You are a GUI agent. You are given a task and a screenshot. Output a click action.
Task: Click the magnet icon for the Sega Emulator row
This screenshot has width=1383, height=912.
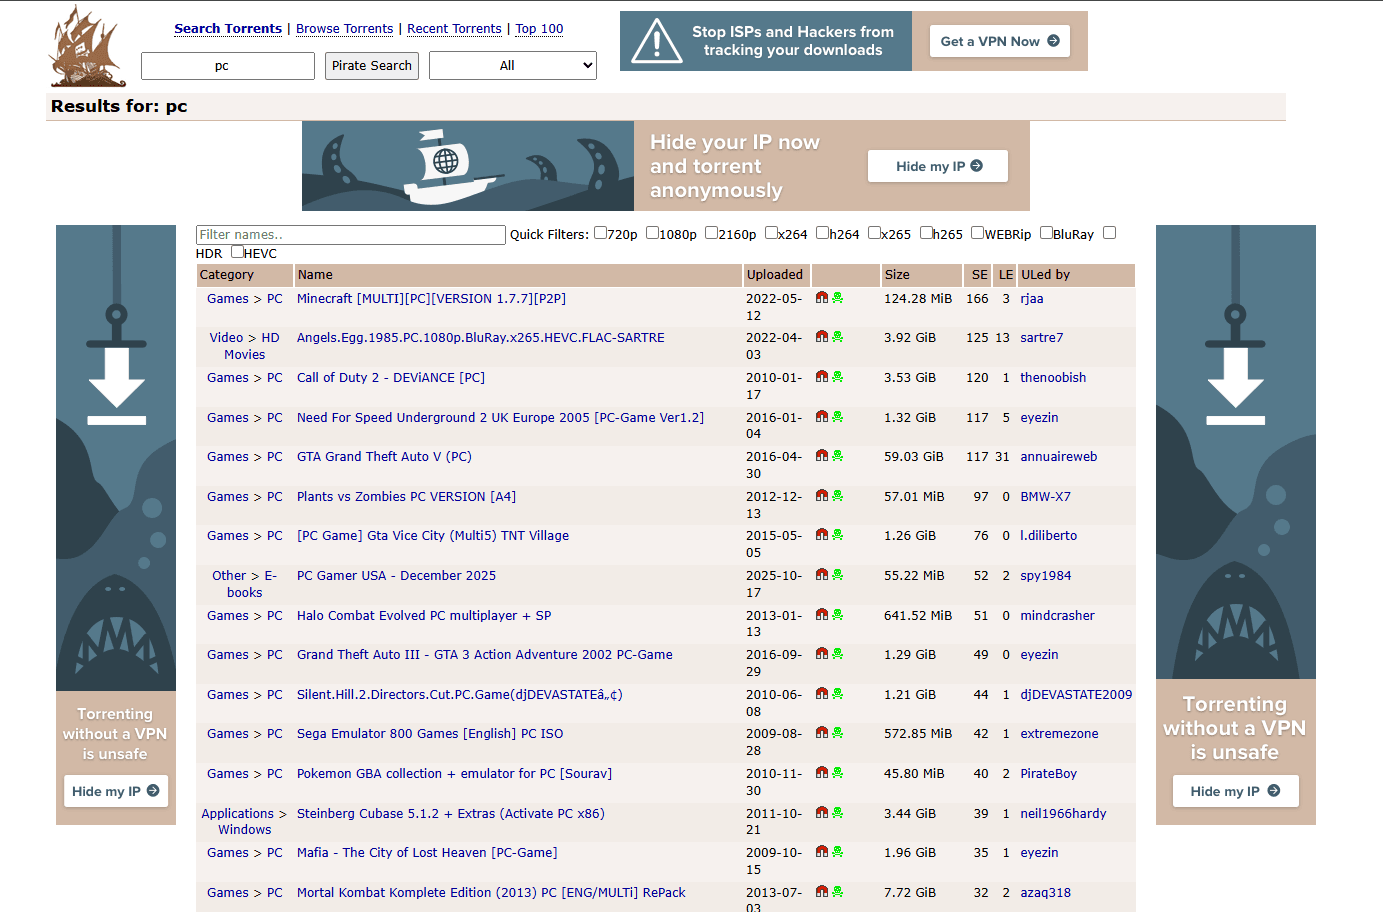pyautogui.click(x=821, y=733)
